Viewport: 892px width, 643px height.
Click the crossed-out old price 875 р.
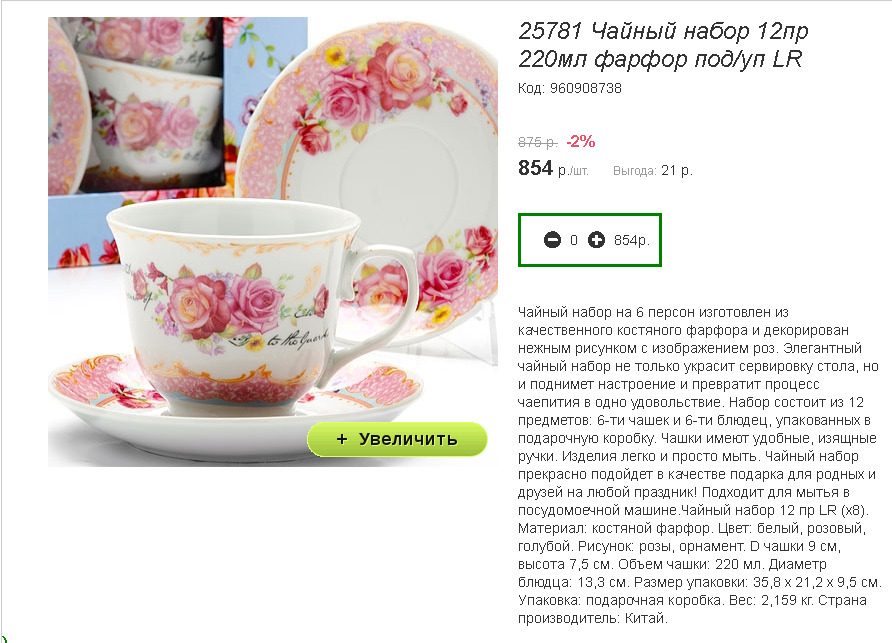click(538, 142)
